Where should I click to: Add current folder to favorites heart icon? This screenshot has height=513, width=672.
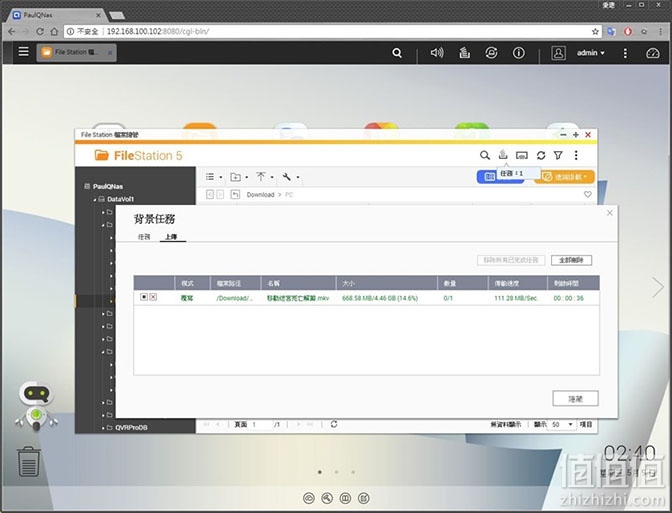(x=588, y=194)
